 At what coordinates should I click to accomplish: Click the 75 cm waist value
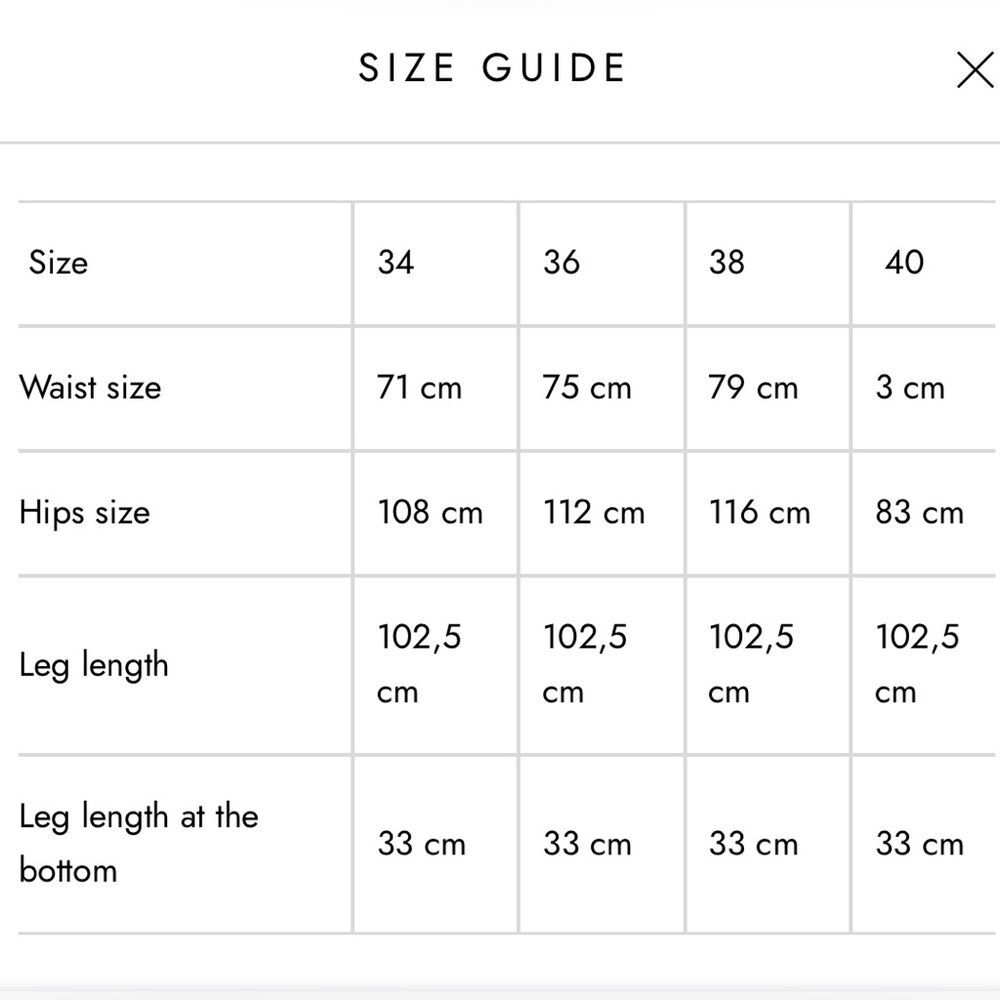pos(587,388)
